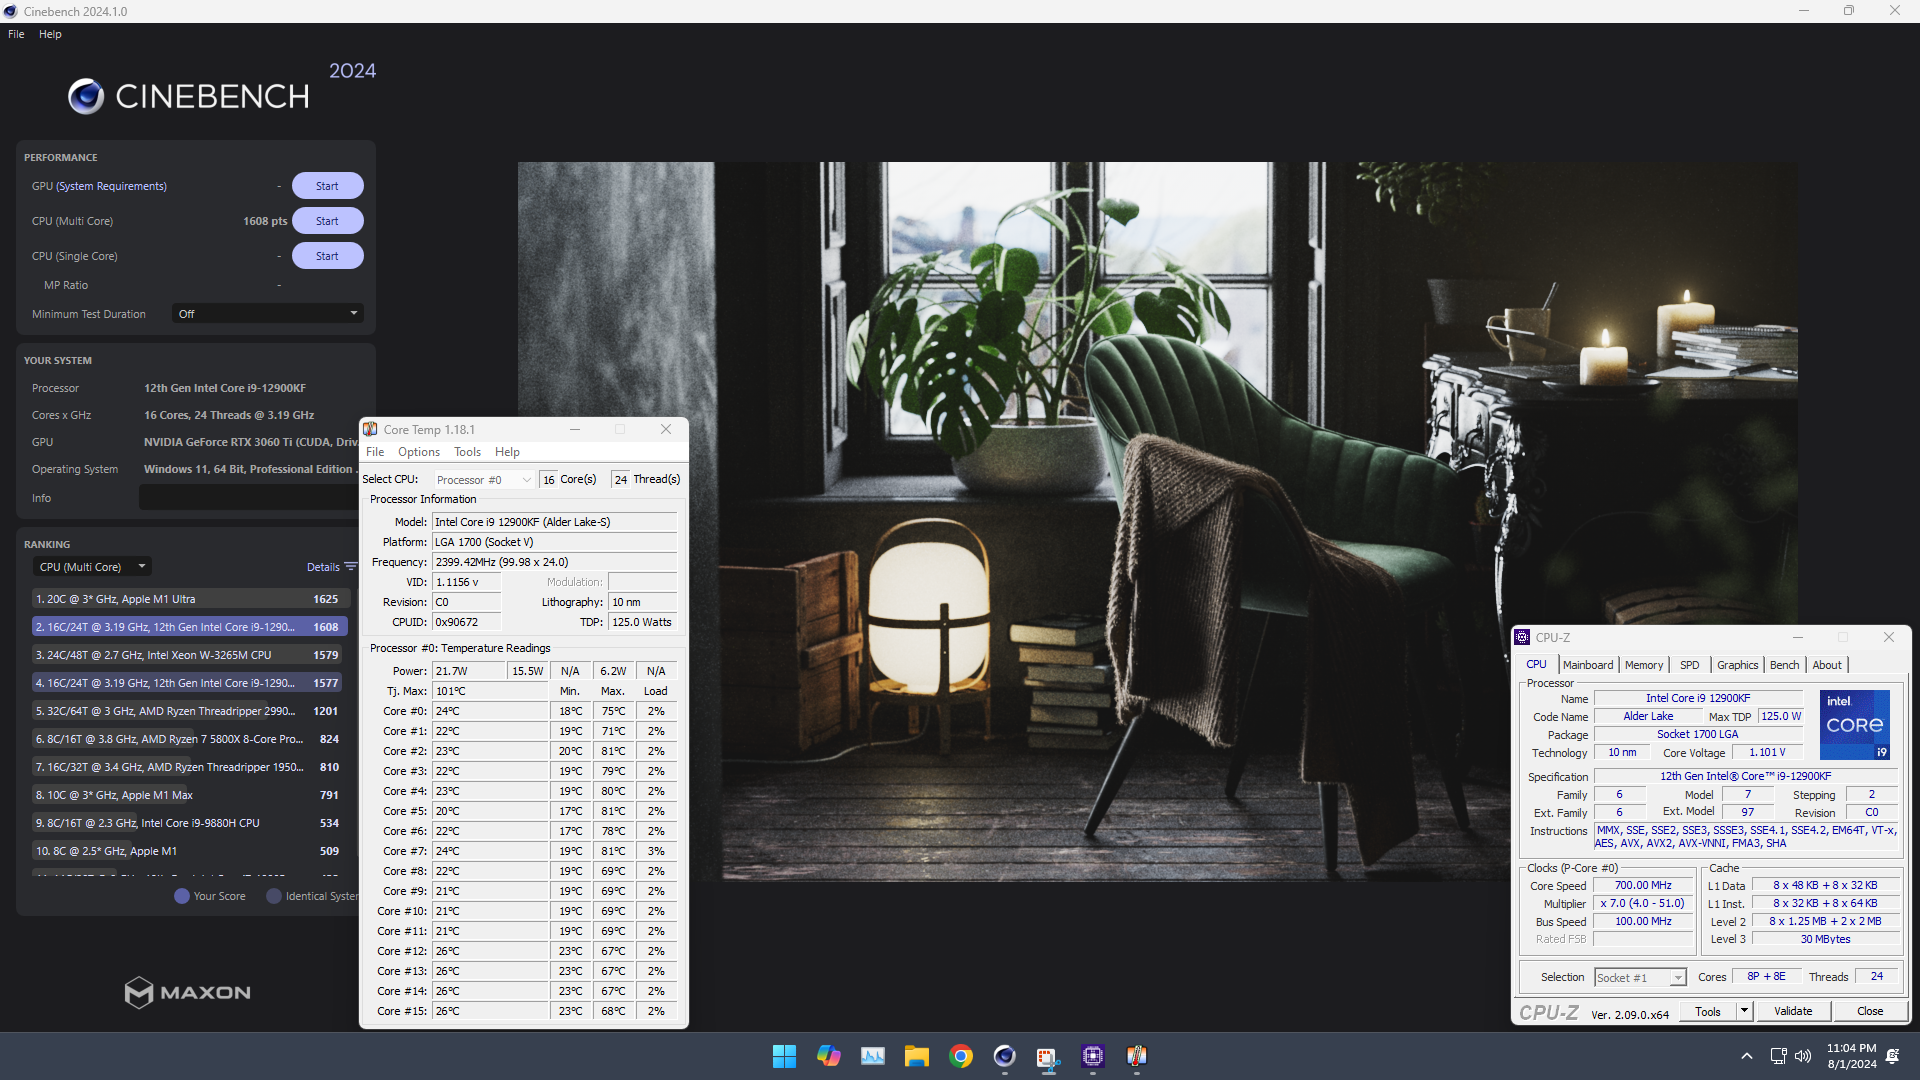Image resolution: width=1920 pixels, height=1080 pixels.
Task: Switch to CPU-Z SPD tab
Action: click(x=1690, y=665)
